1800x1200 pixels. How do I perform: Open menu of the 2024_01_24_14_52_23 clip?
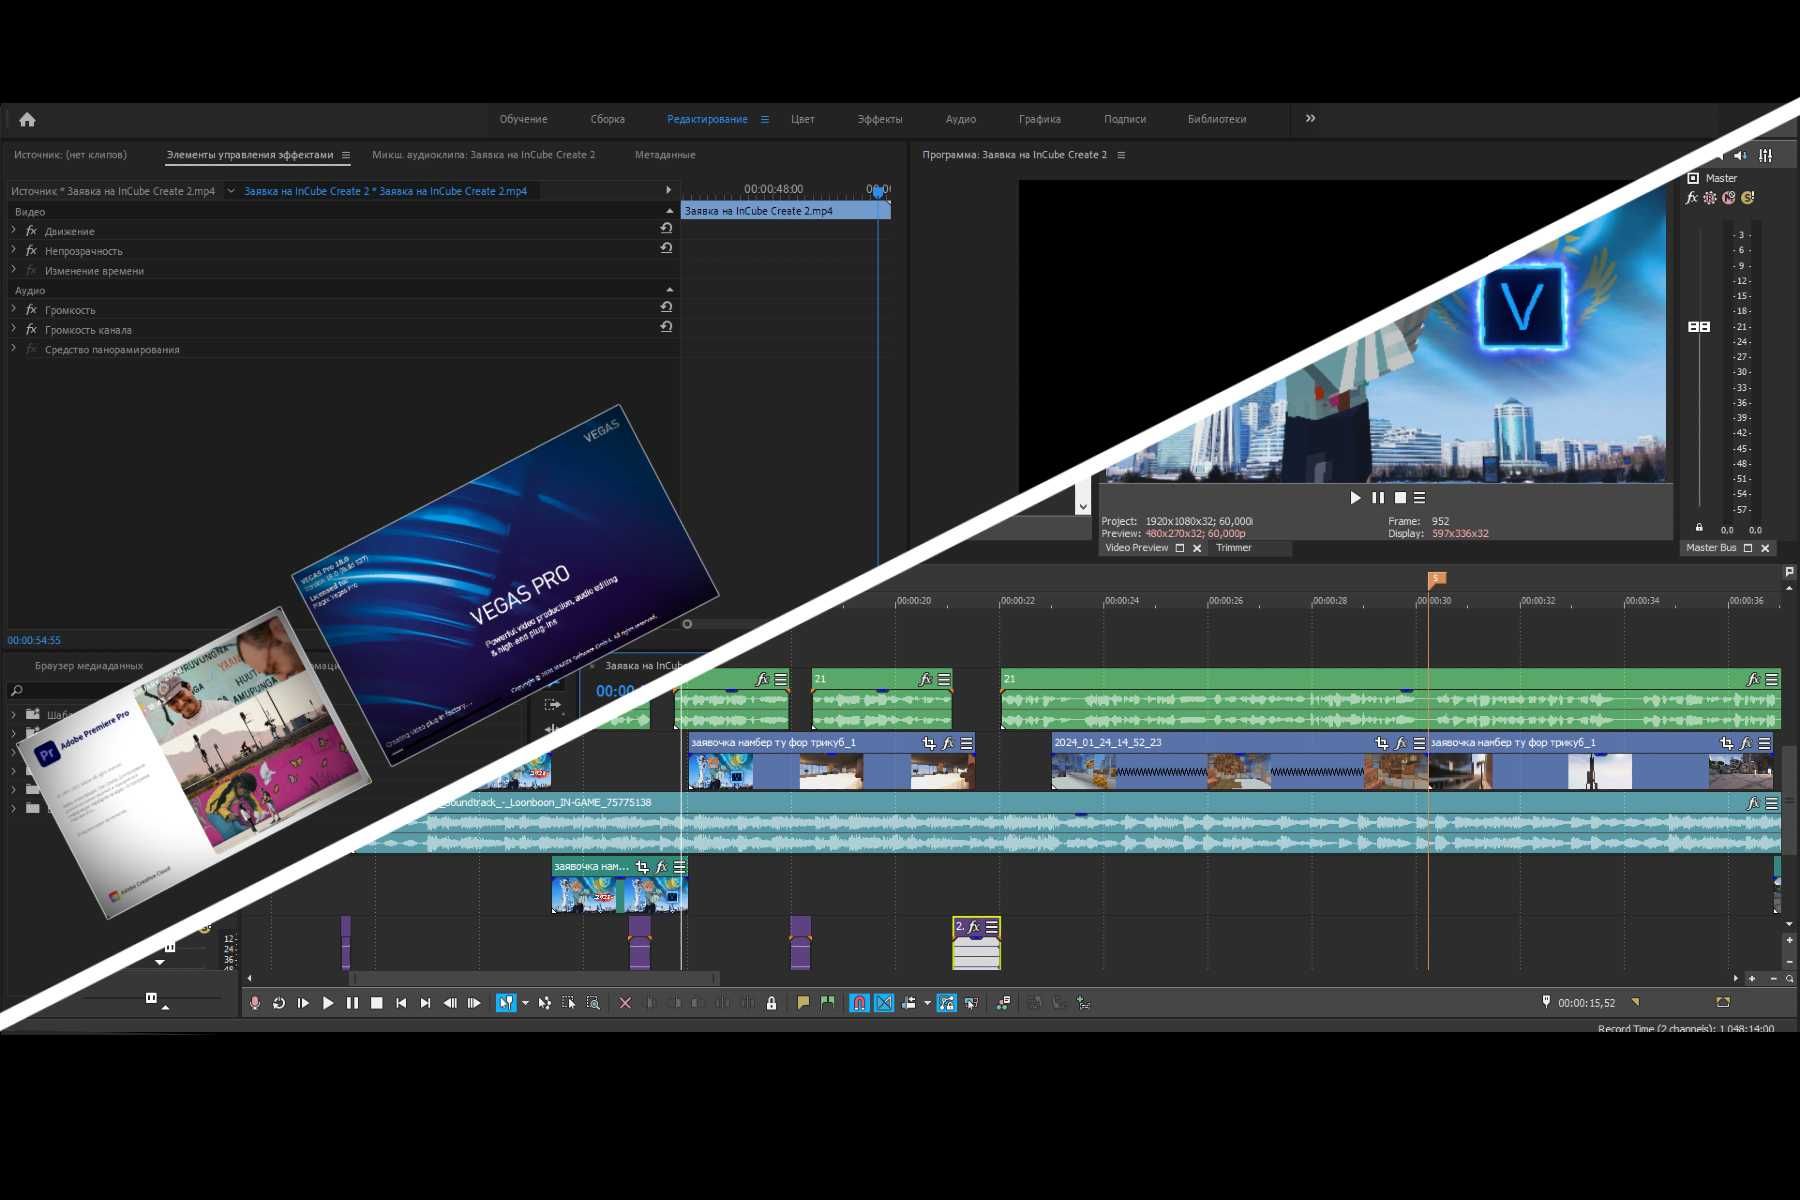[1419, 743]
